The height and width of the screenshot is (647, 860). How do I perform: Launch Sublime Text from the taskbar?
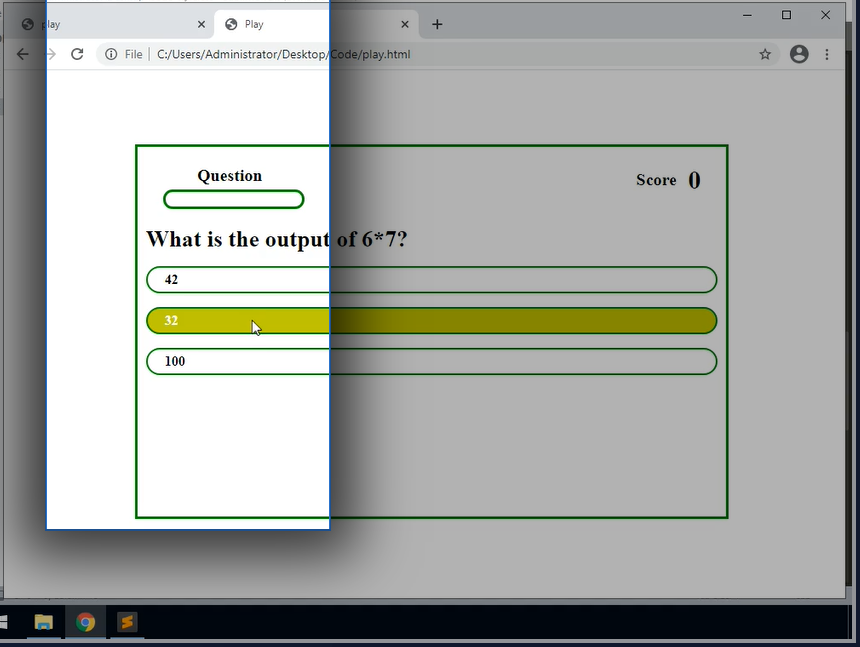click(127, 623)
